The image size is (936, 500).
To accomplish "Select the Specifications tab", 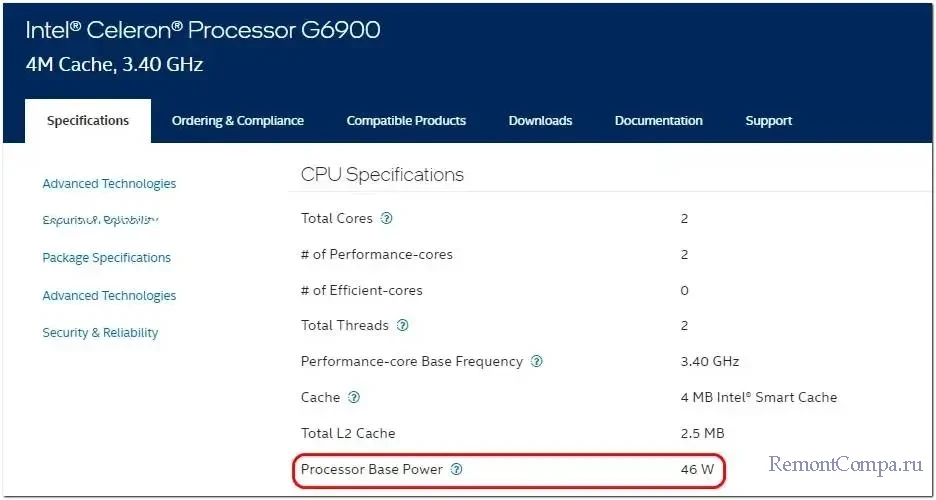I will 88,121.
